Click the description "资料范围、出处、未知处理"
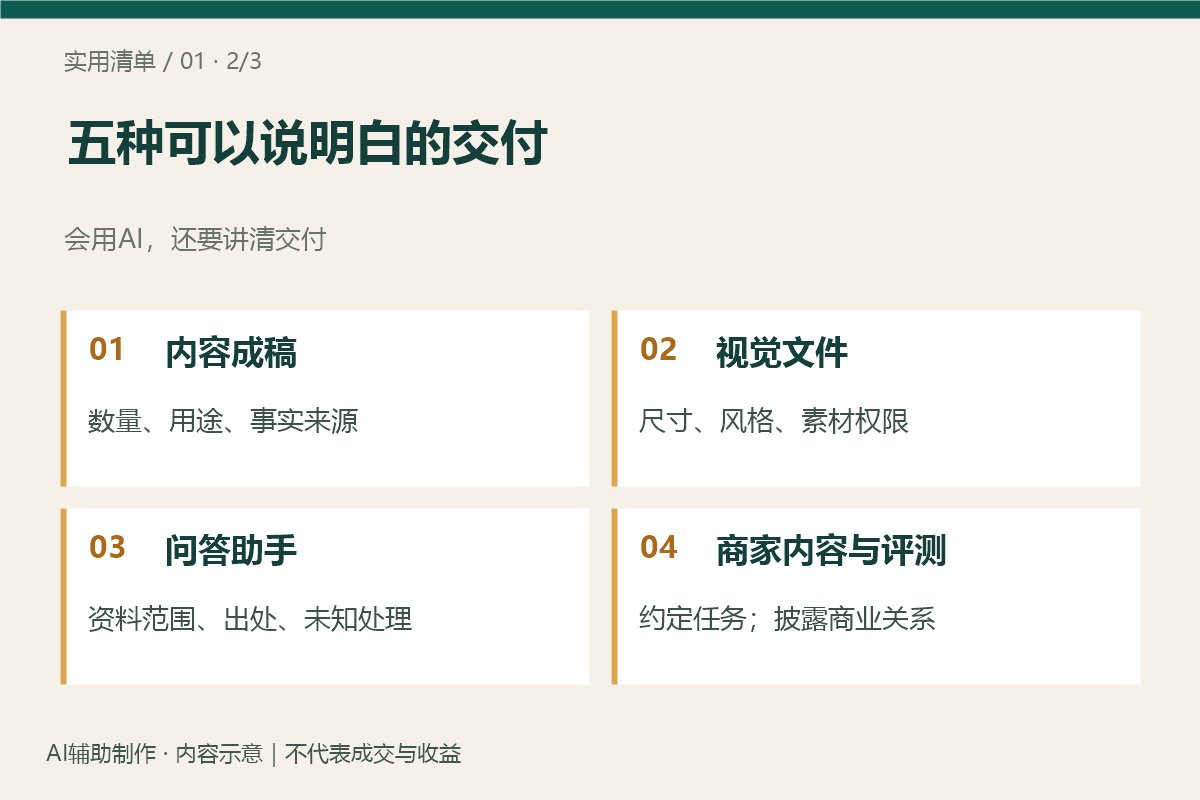 click(x=250, y=619)
